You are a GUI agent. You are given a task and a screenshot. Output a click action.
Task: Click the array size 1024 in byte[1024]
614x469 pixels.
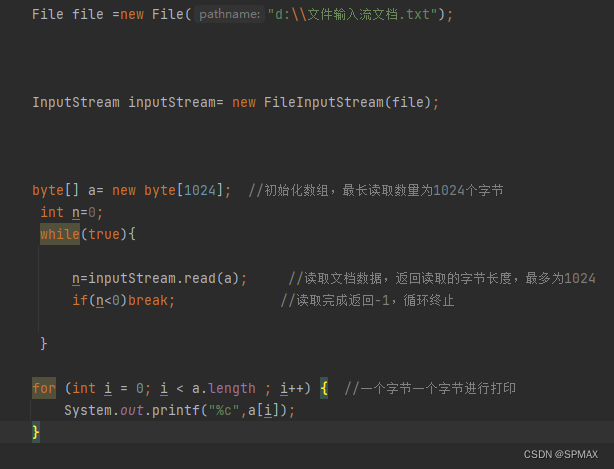point(200,190)
